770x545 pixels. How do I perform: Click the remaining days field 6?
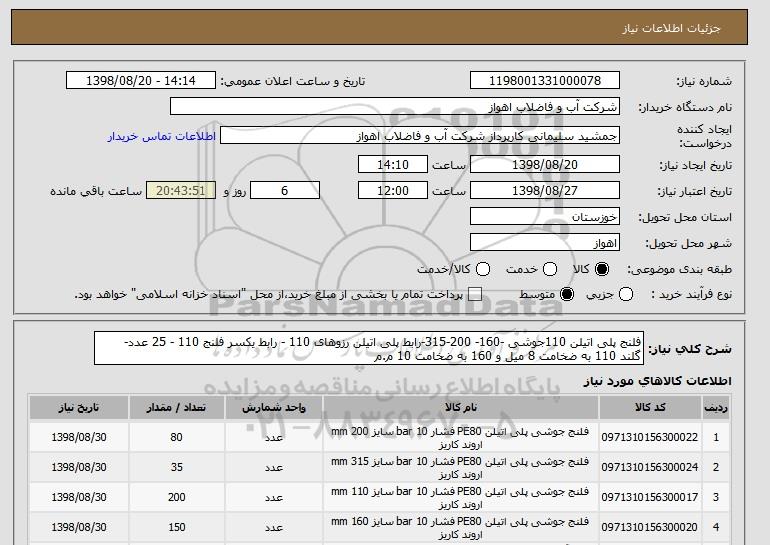click(x=285, y=191)
